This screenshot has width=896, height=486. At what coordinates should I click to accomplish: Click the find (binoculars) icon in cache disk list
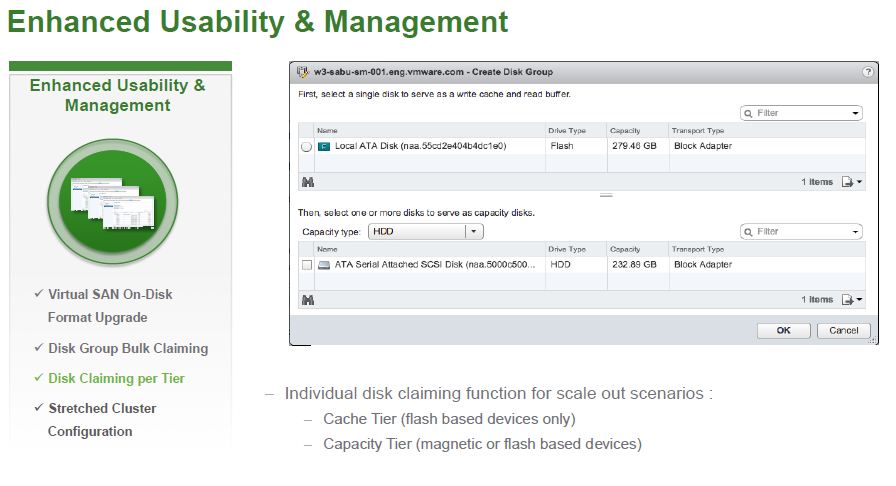point(307,182)
